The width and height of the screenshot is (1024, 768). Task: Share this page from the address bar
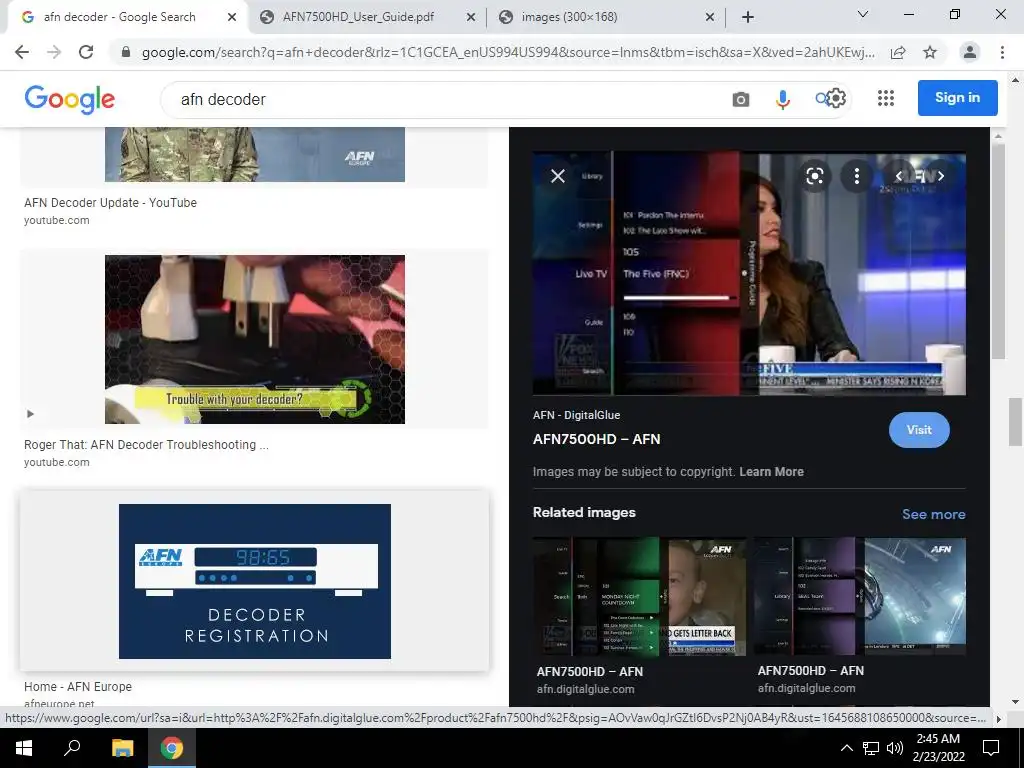click(x=898, y=52)
